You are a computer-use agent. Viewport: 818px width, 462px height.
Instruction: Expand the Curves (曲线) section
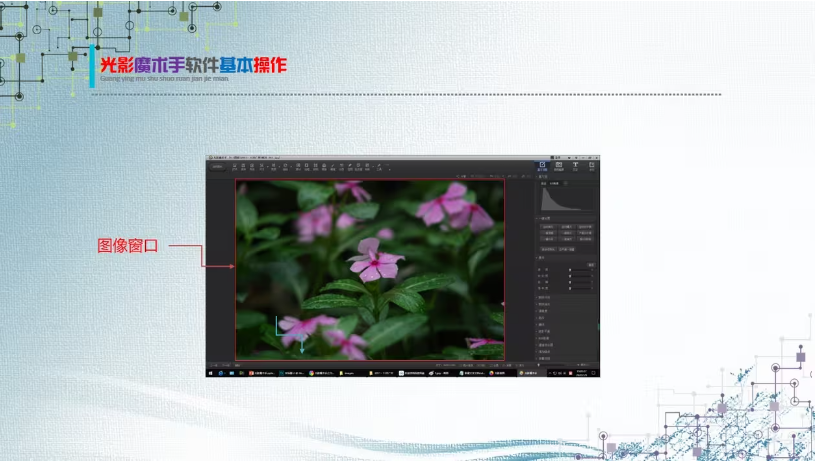(541, 325)
